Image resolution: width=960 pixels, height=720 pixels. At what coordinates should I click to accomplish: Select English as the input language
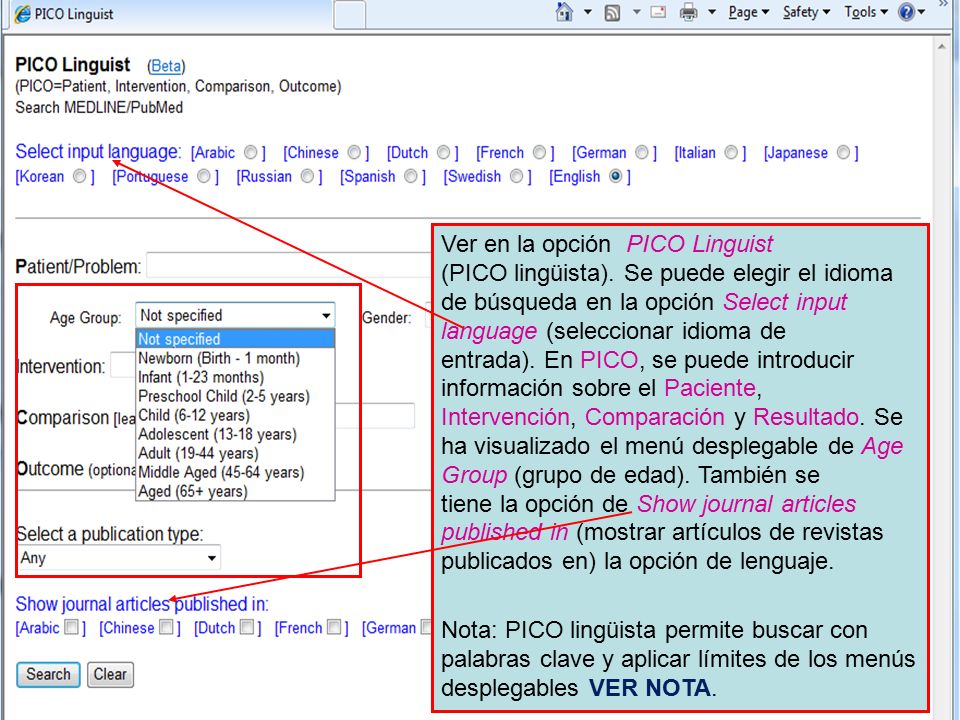point(616,176)
